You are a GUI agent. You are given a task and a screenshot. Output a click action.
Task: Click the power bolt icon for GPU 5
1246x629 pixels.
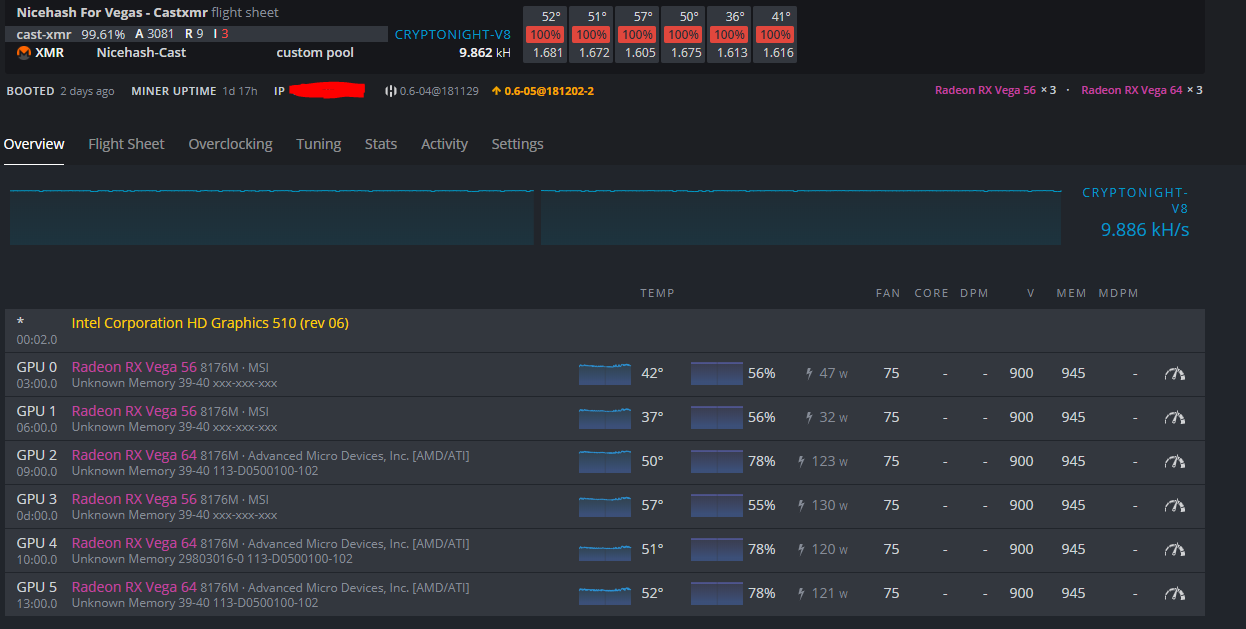tap(801, 593)
